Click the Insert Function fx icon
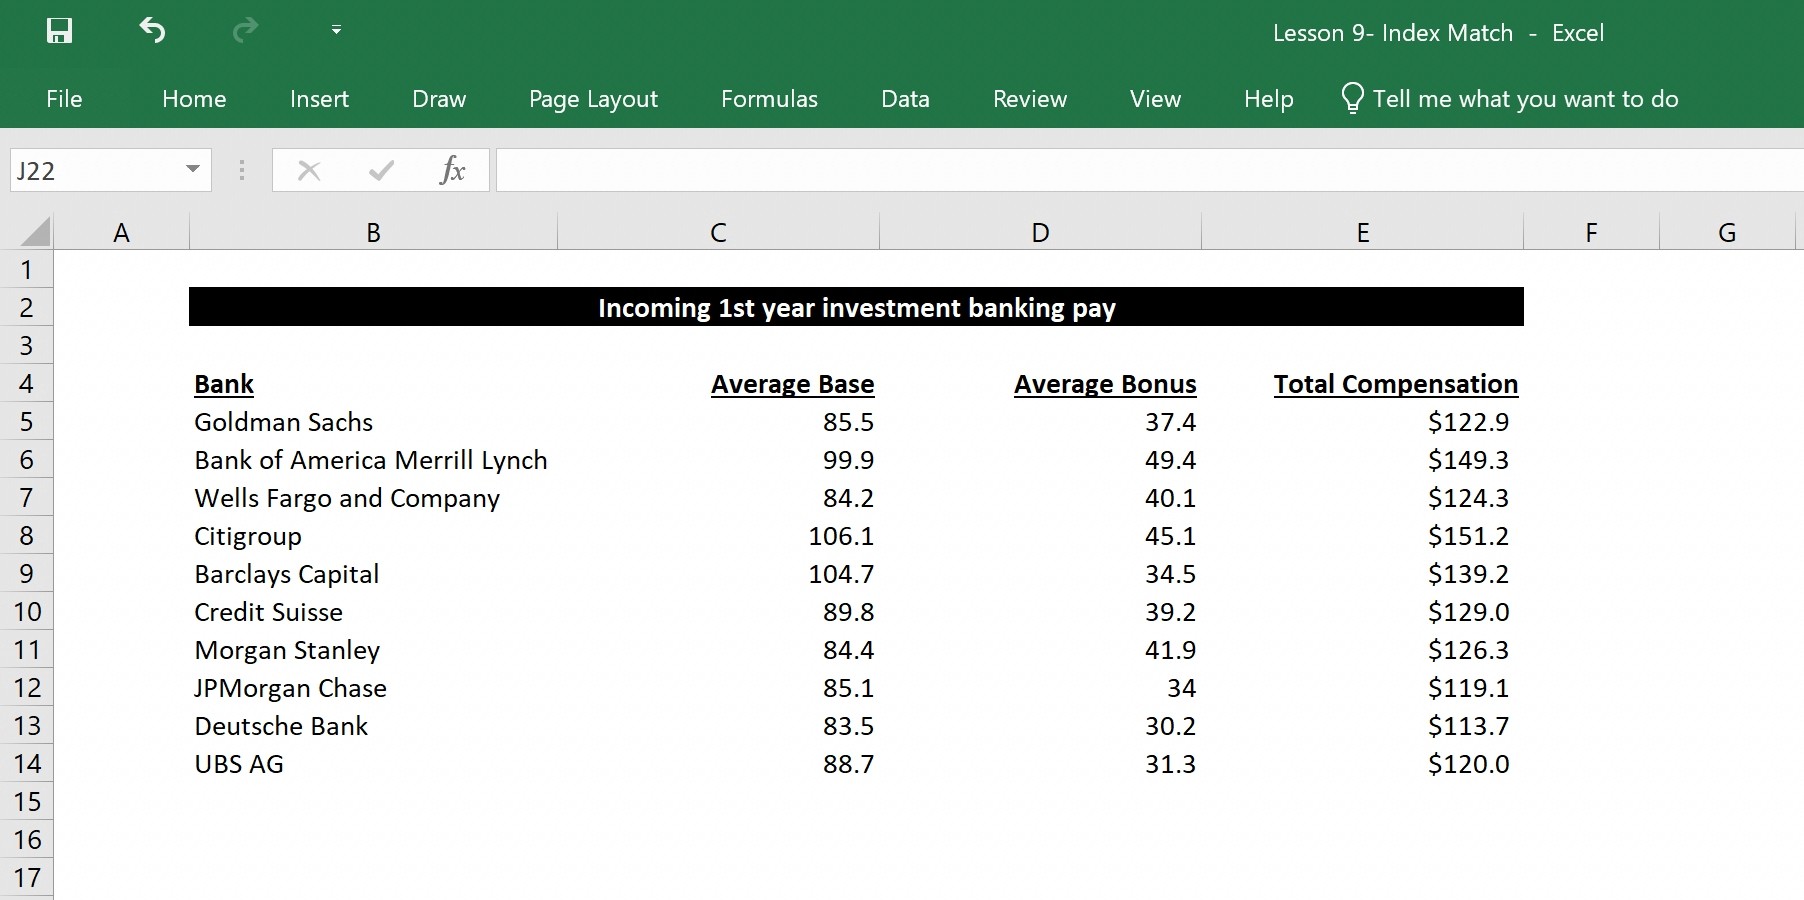Screen dimensions: 1804x900 click(x=452, y=170)
